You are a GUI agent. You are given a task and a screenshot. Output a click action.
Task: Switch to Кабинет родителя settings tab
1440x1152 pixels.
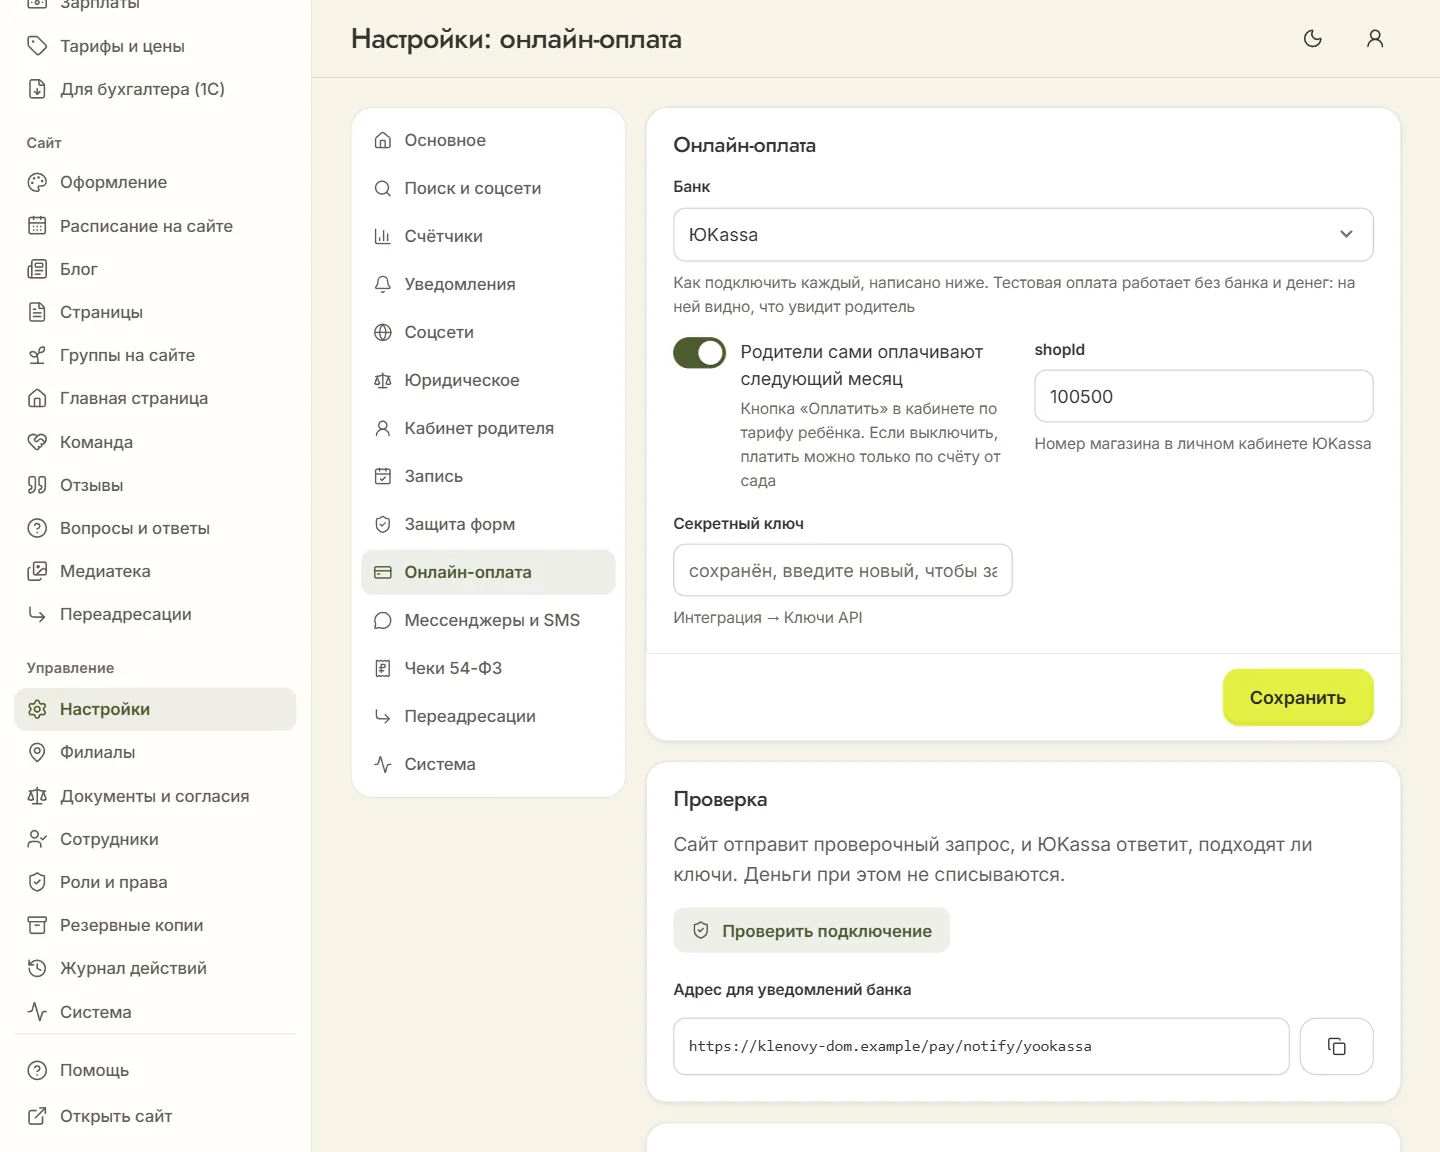(488, 428)
